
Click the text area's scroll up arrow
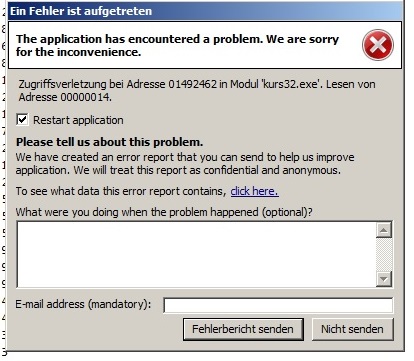point(384,230)
